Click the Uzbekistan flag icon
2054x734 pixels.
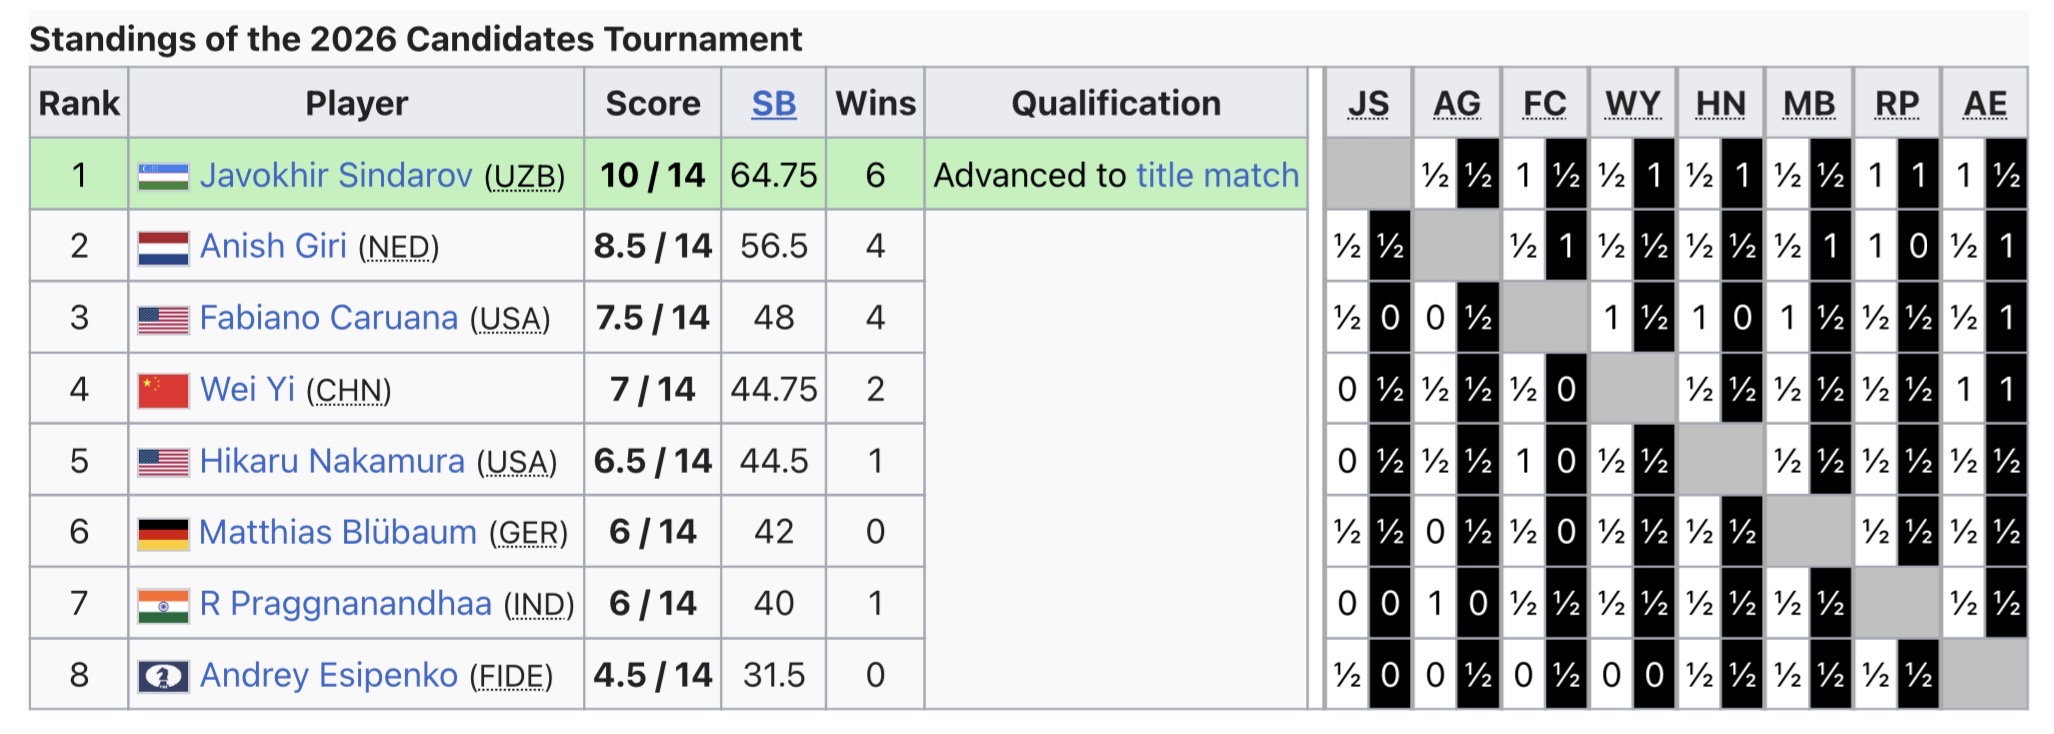163,176
